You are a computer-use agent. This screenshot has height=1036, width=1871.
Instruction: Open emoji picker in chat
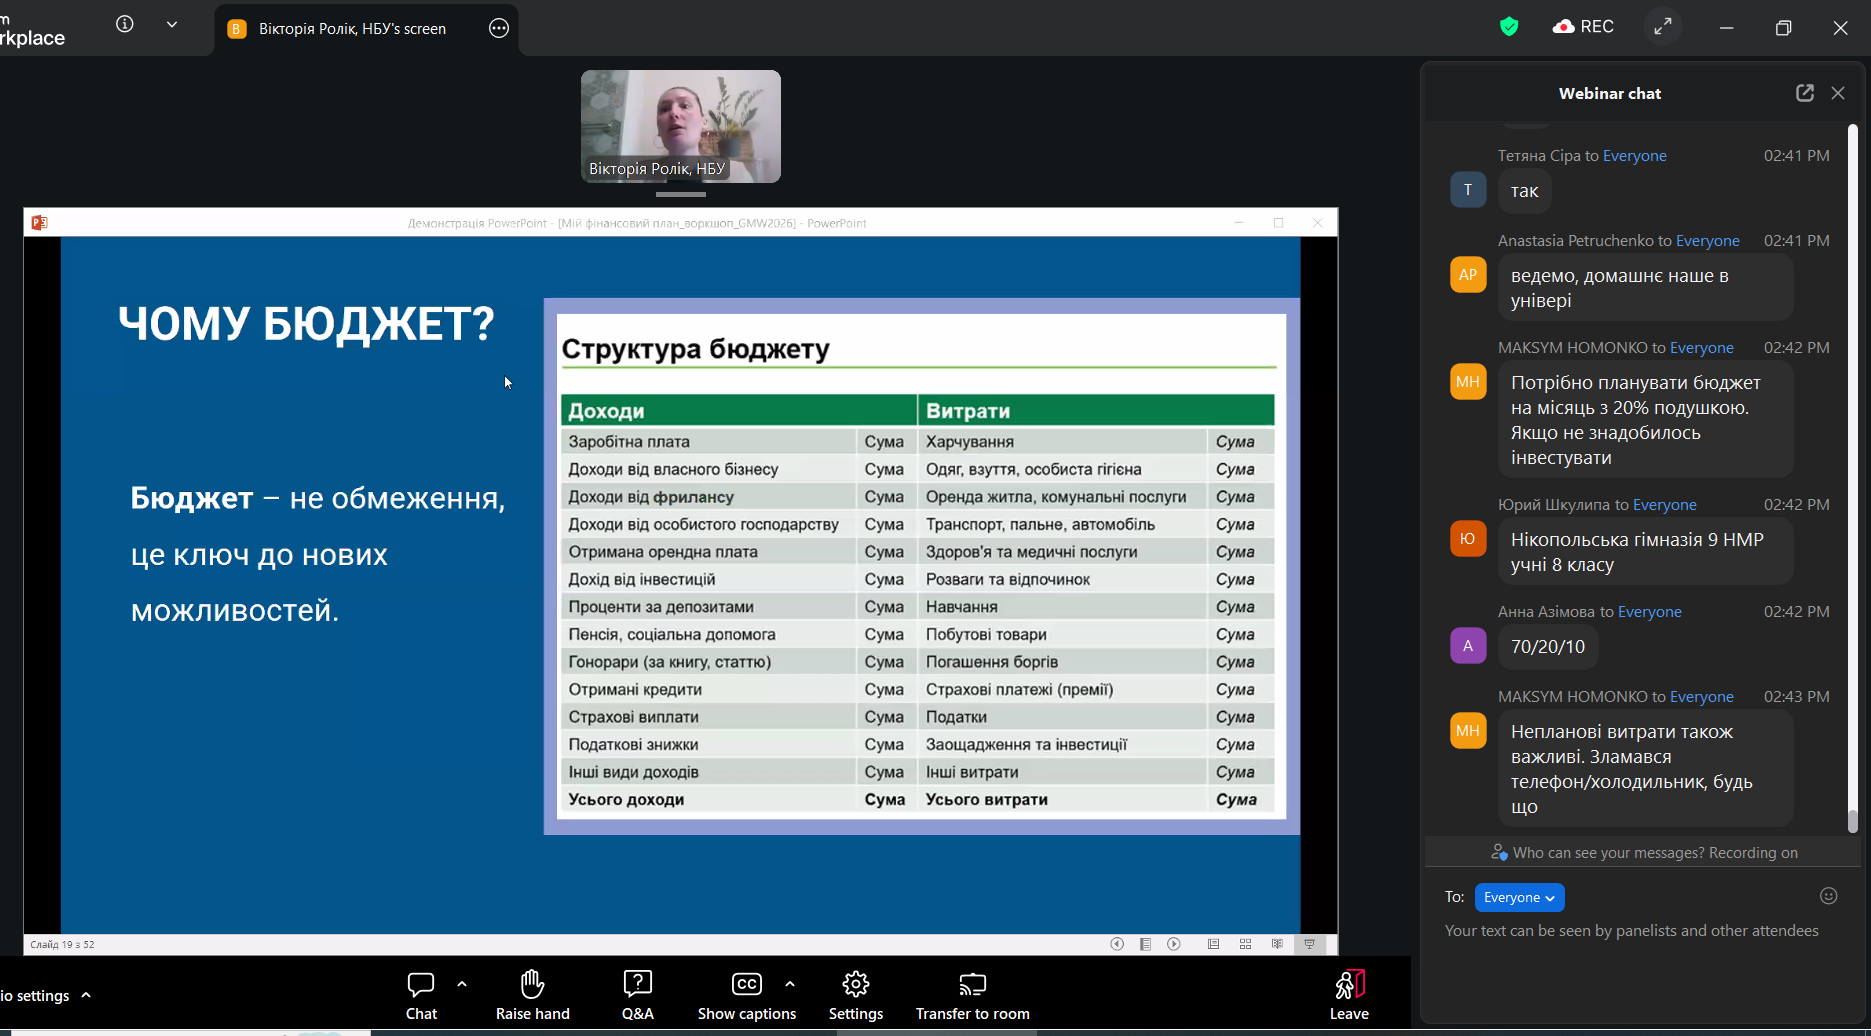coord(1829,896)
